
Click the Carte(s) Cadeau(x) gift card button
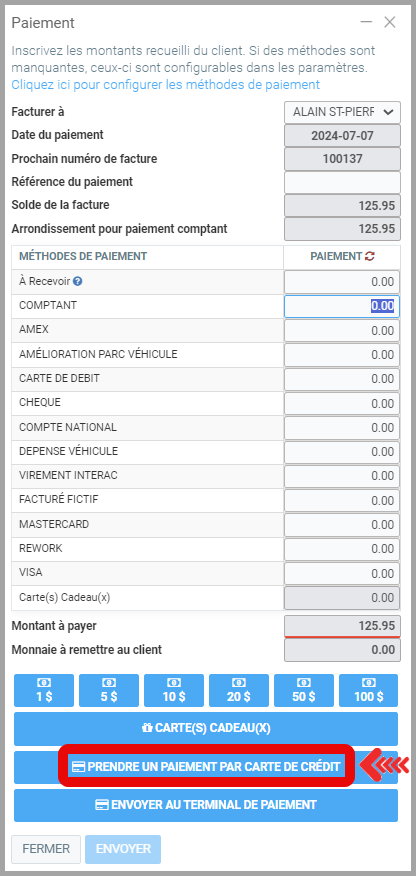click(x=206, y=729)
